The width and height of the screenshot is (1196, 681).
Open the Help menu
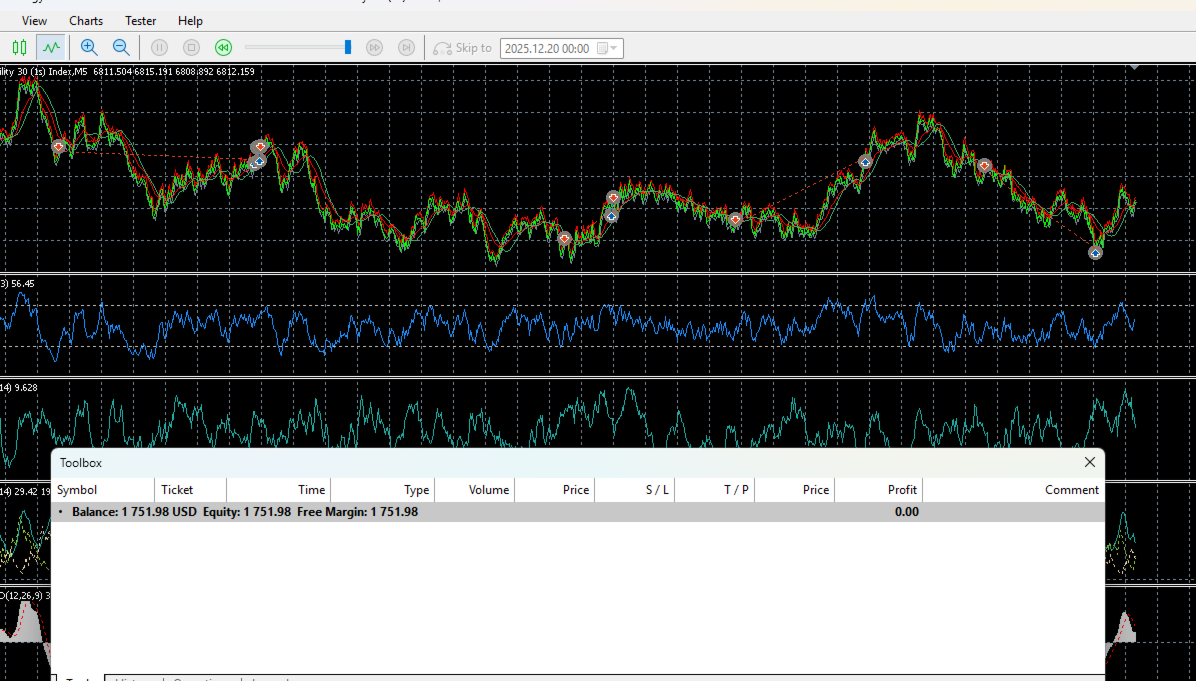click(190, 21)
